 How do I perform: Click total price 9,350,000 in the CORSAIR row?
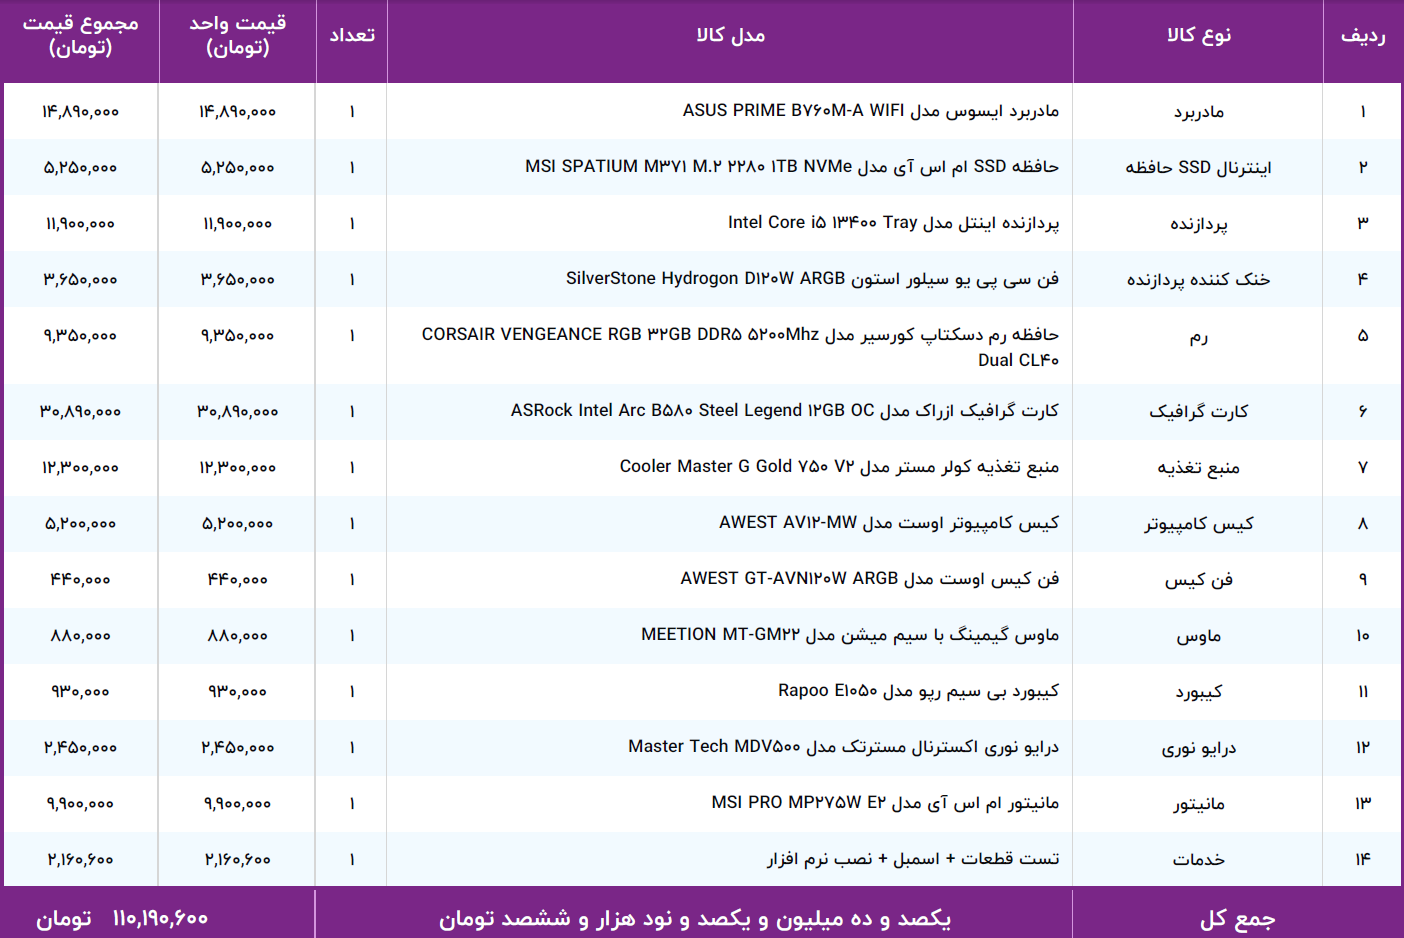(81, 336)
